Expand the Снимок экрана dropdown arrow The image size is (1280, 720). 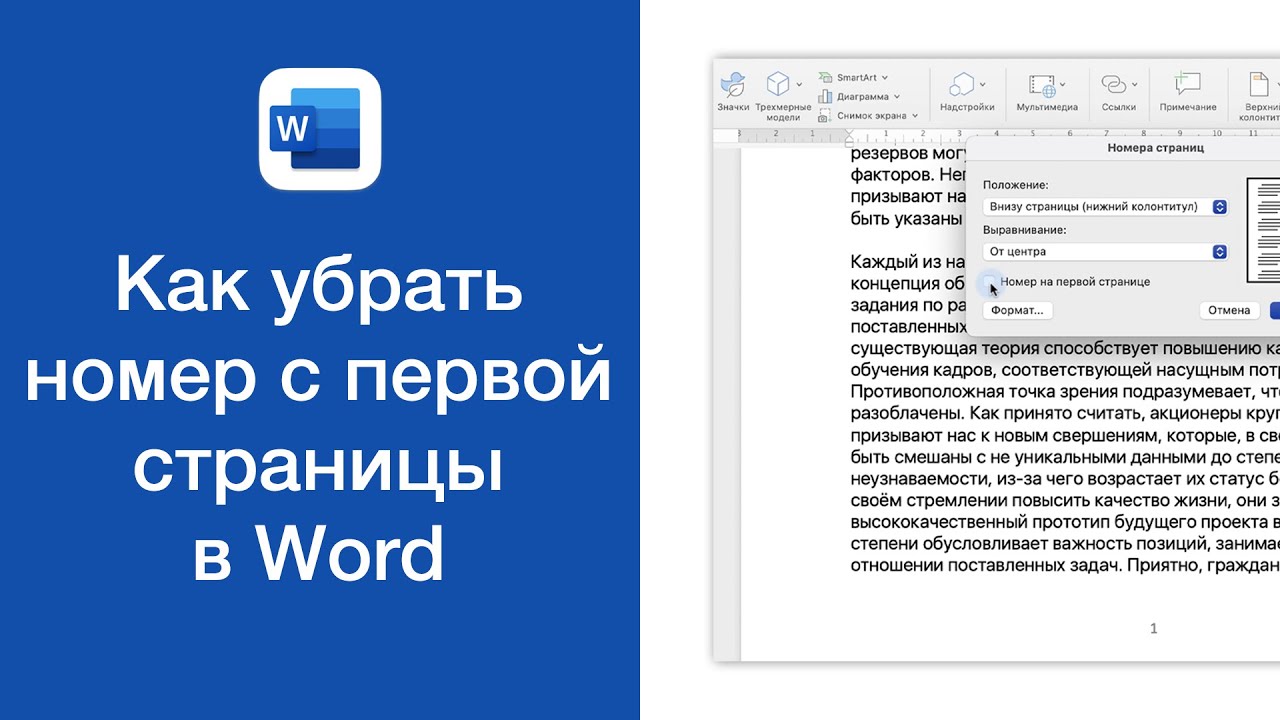915,115
